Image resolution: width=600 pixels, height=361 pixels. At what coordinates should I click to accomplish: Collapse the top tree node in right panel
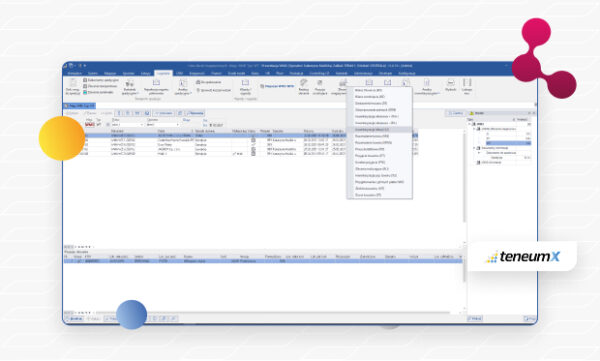click(470, 124)
